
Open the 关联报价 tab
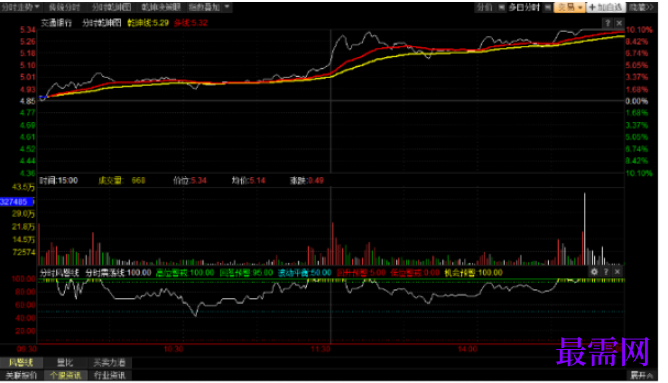(21, 375)
